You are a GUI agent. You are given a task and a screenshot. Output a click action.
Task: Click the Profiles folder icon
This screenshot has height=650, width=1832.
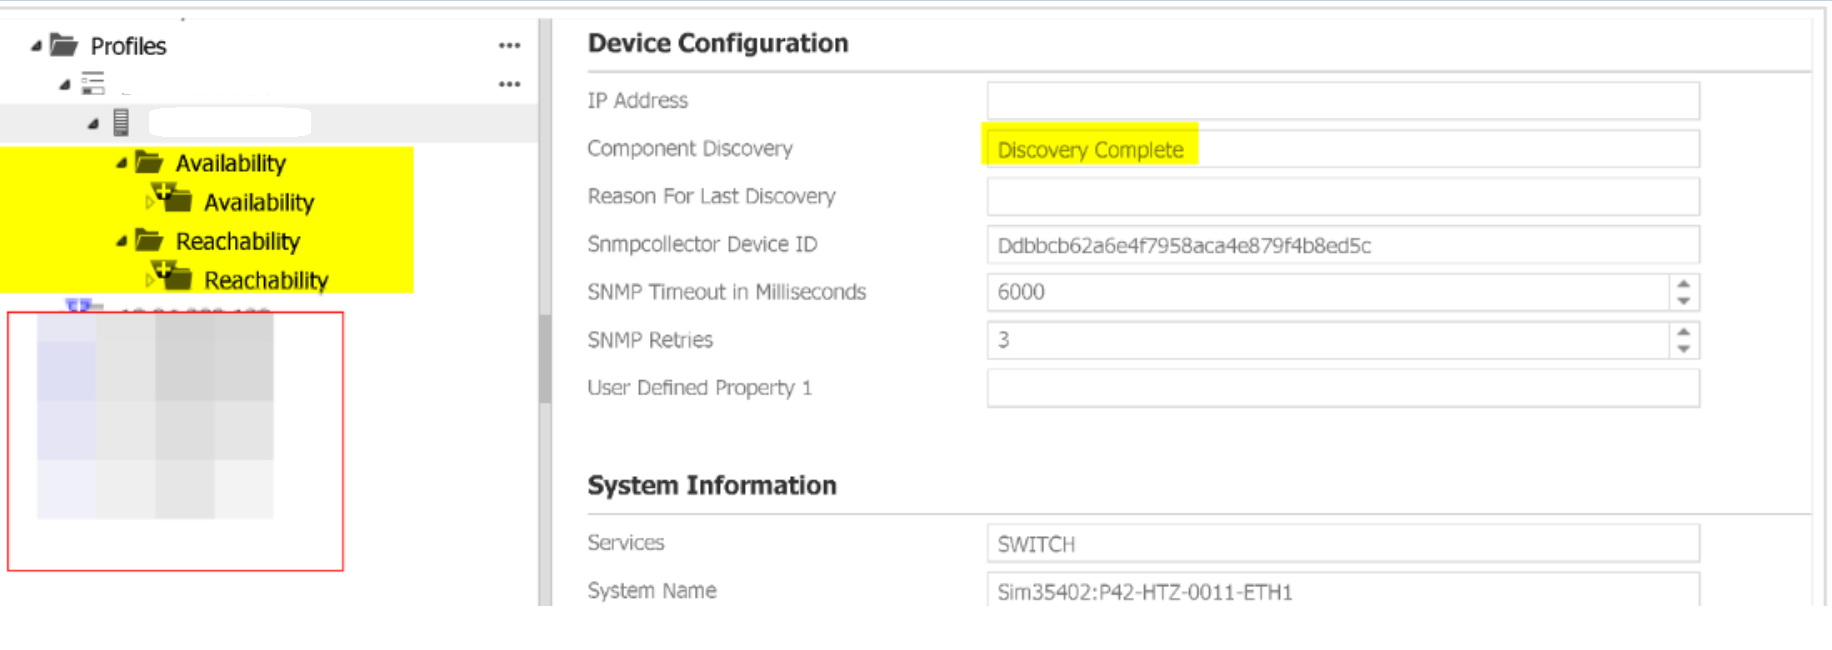click(x=64, y=45)
